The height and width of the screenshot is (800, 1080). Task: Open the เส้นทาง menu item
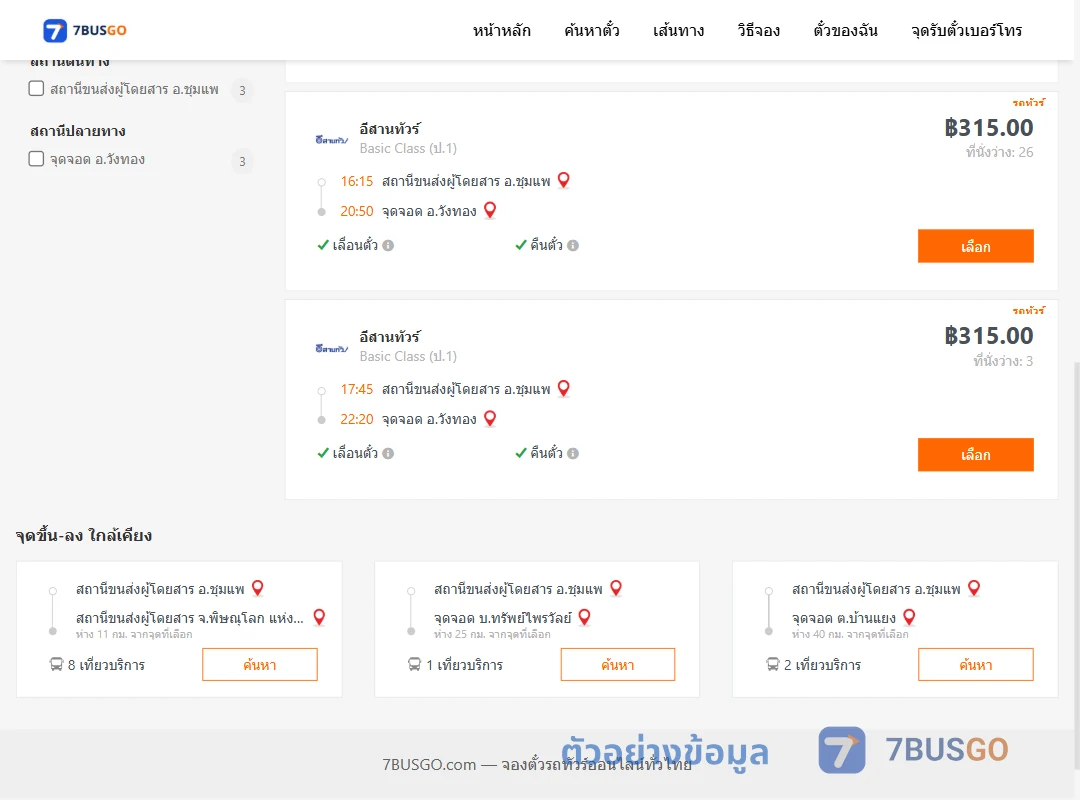point(678,30)
